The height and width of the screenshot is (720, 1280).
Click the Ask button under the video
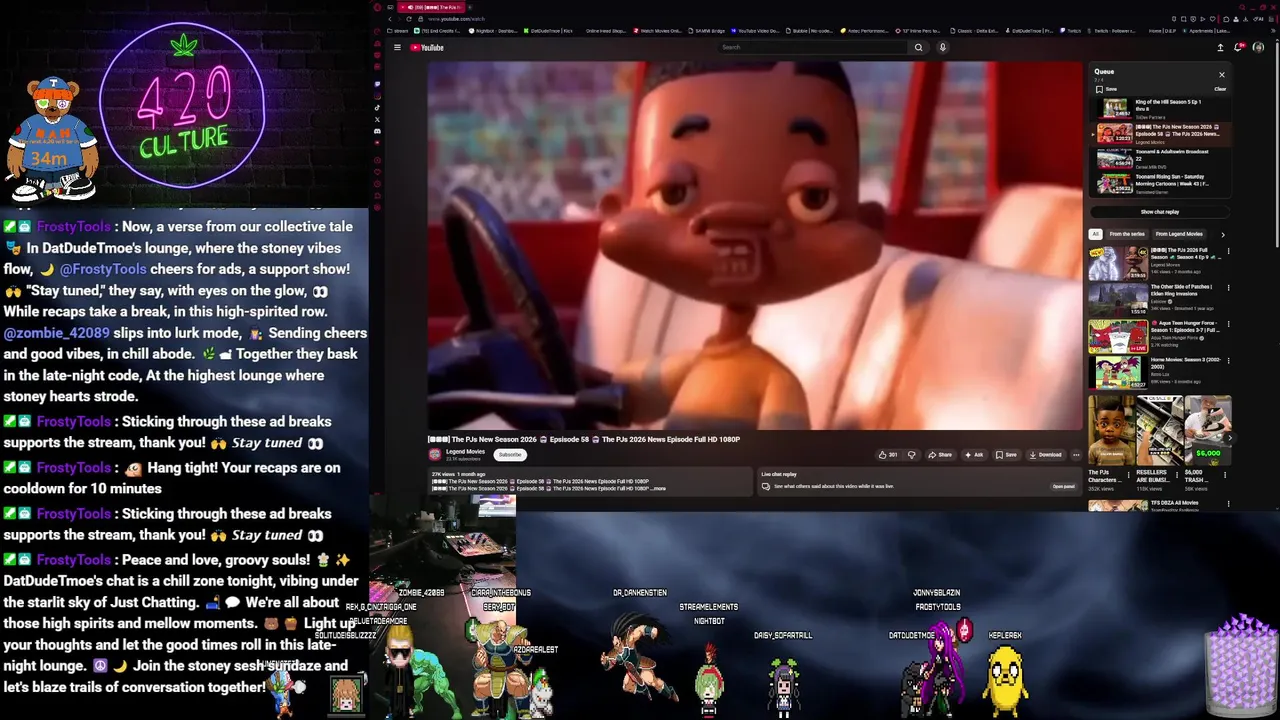974,455
